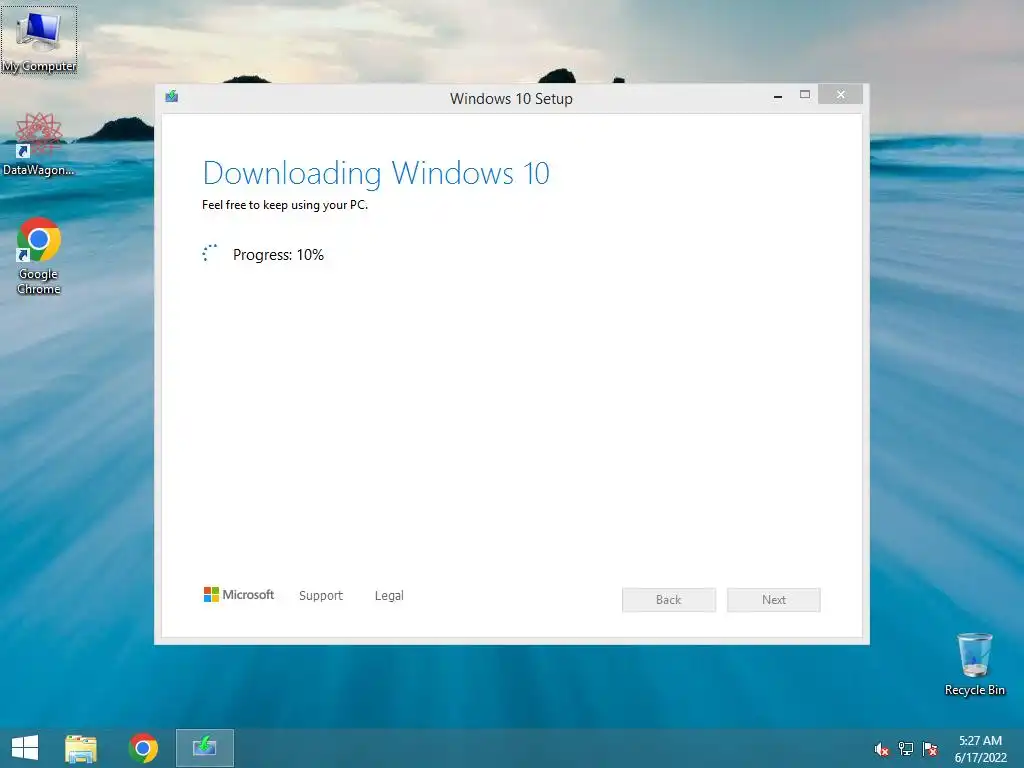1024x768 pixels.
Task: Minimize the Windows 10 Setup window
Action: [x=778, y=95]
